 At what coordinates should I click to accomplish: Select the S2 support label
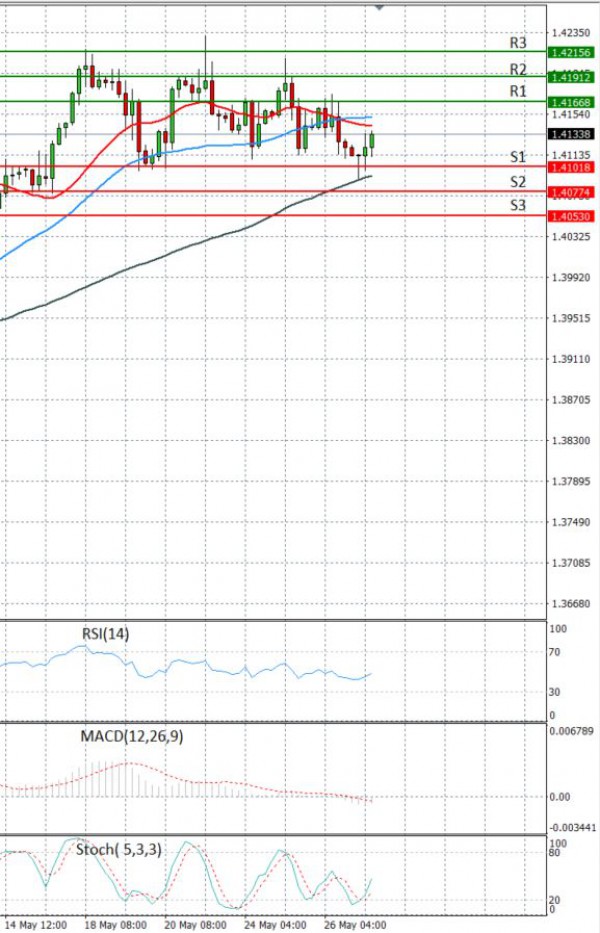518,182
